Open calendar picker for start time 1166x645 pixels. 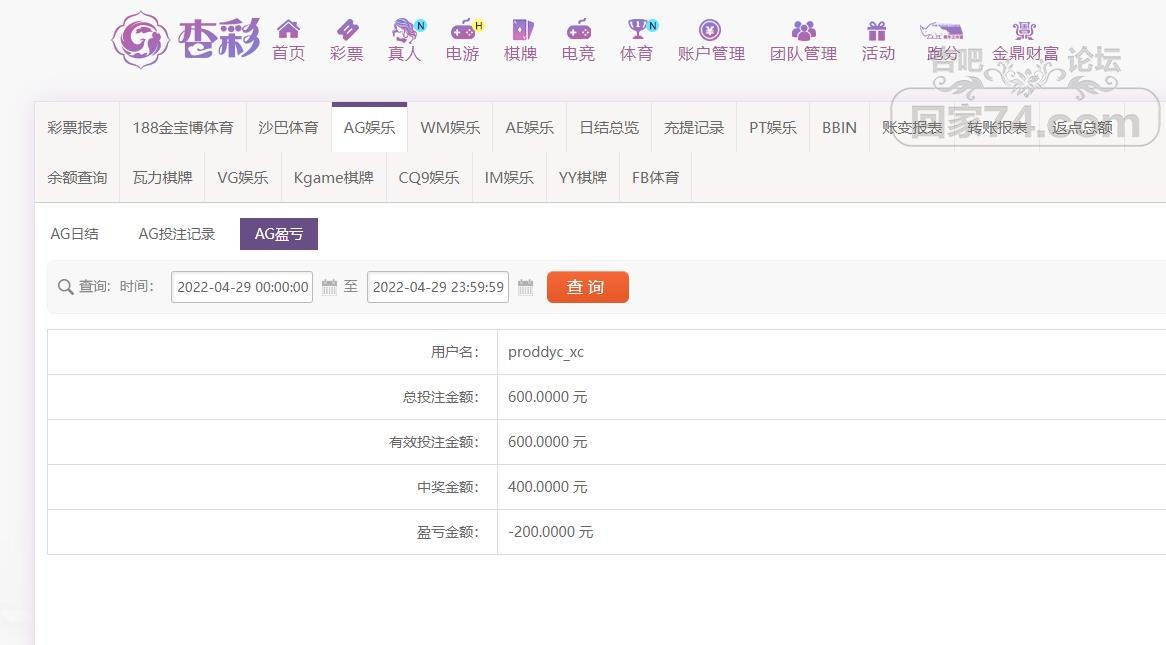click(329, 287)
